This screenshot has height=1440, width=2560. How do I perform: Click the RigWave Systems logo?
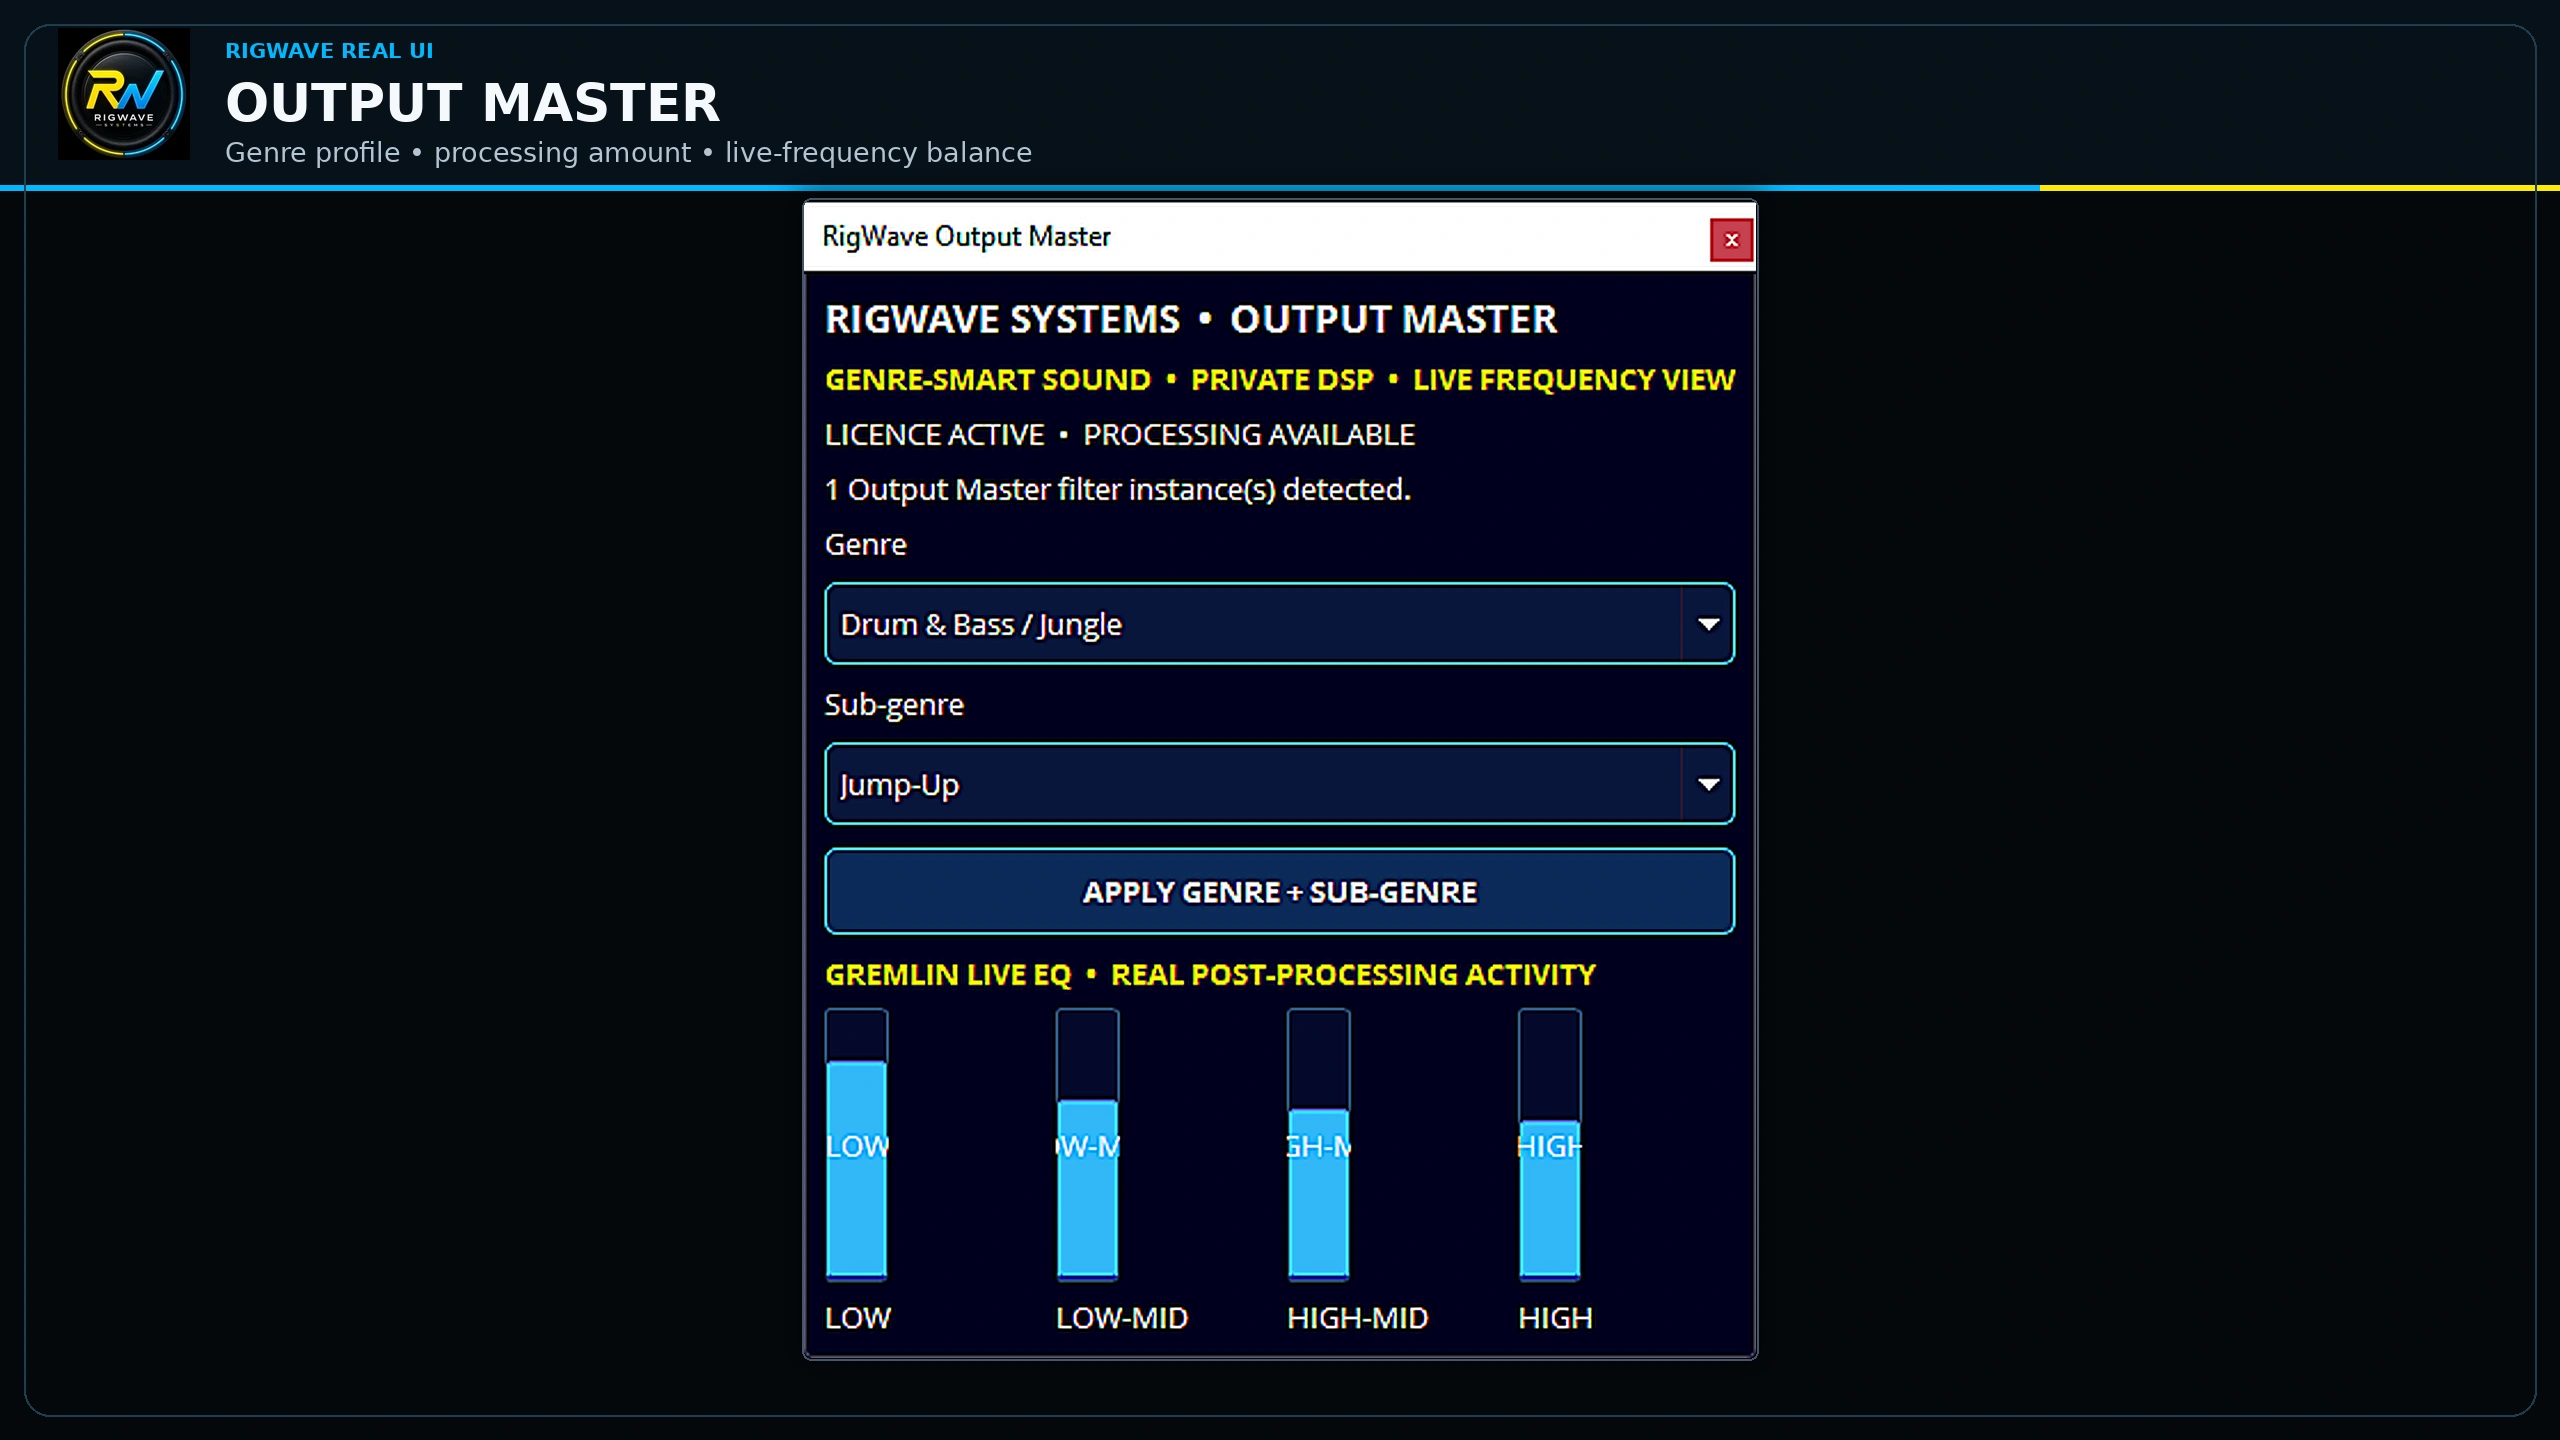click(124, 94)
